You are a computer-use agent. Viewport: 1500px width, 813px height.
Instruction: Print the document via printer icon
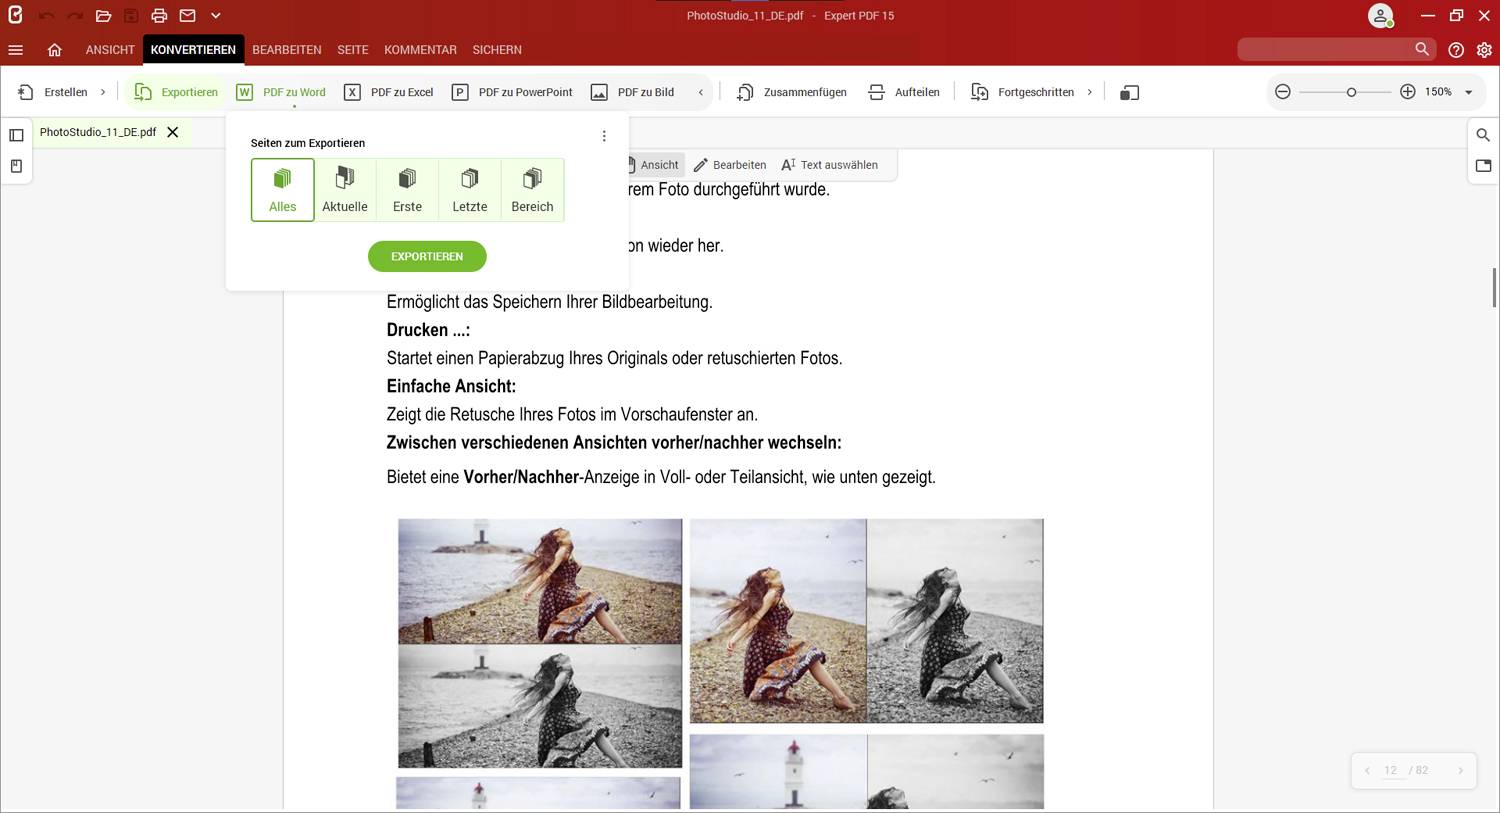[x=158, y=15]
